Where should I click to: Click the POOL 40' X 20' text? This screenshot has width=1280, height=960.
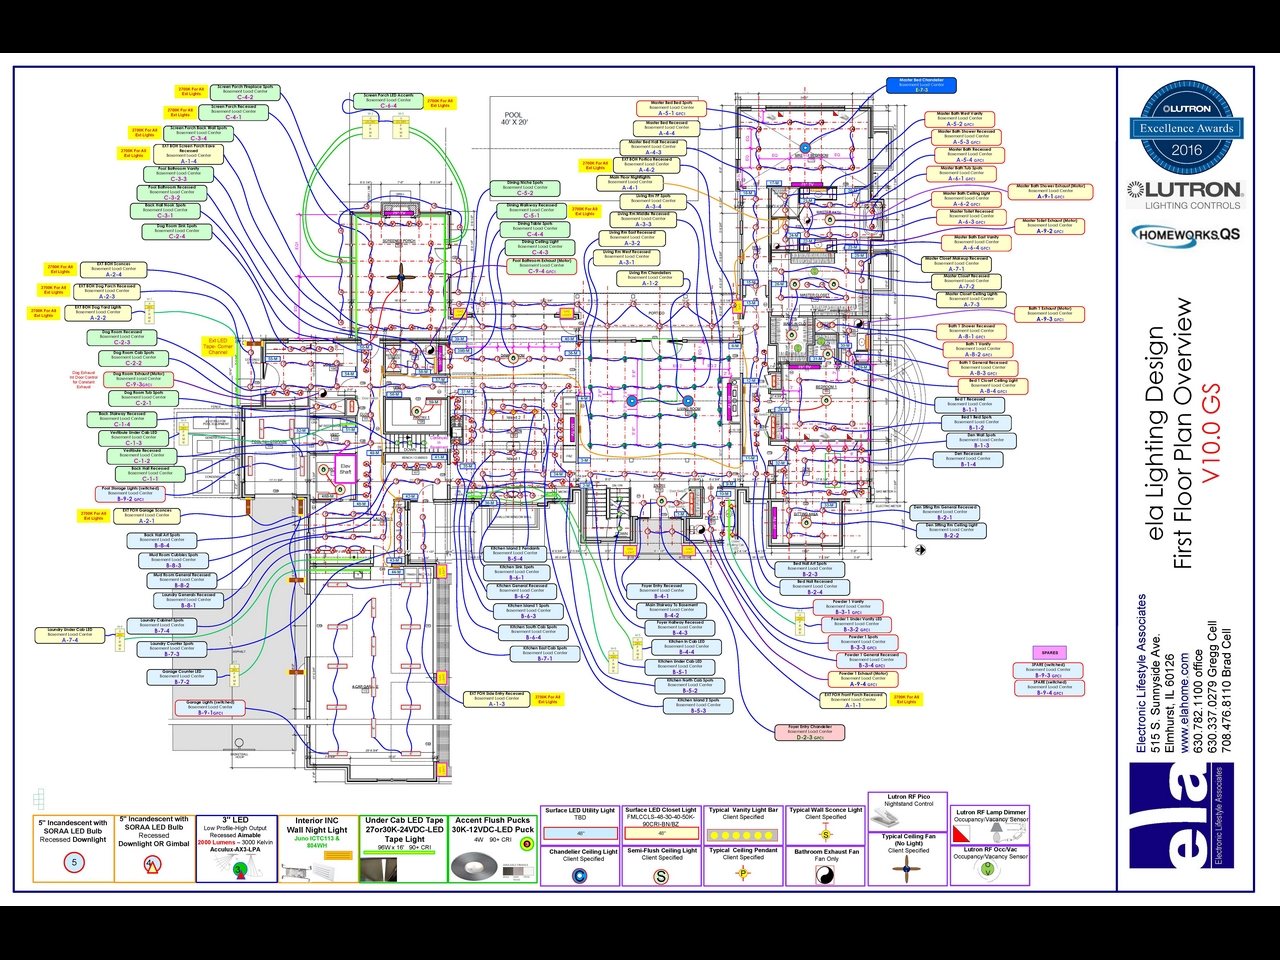[514, 118]
